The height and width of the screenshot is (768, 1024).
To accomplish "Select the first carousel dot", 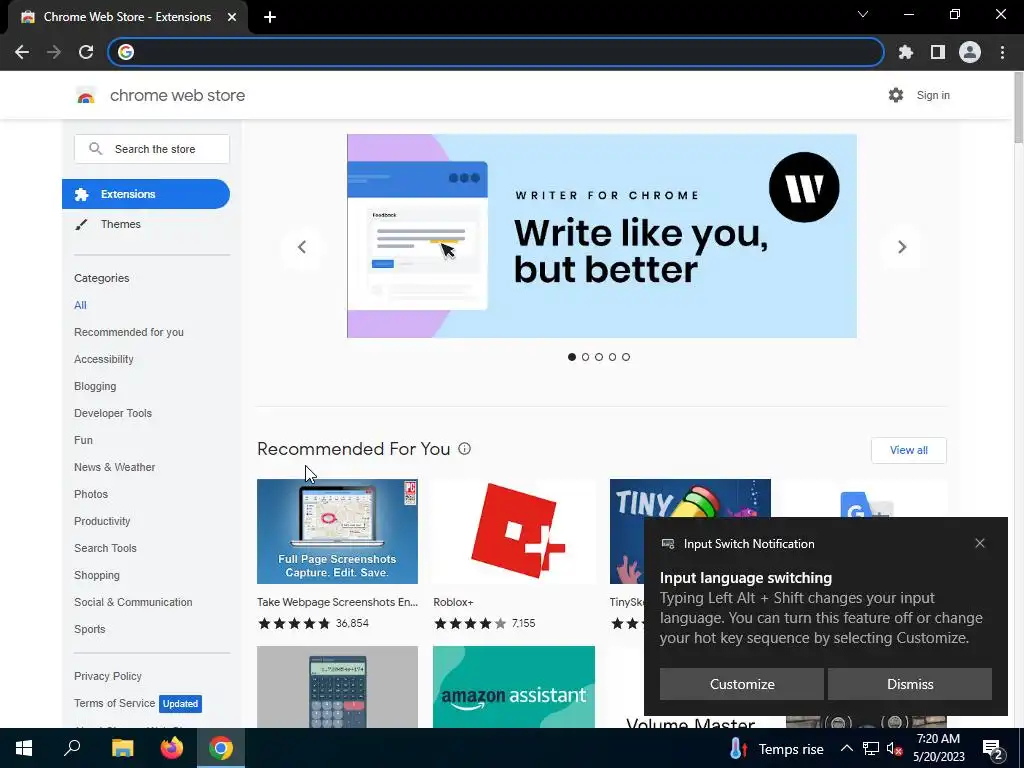I will pos(572,357).
